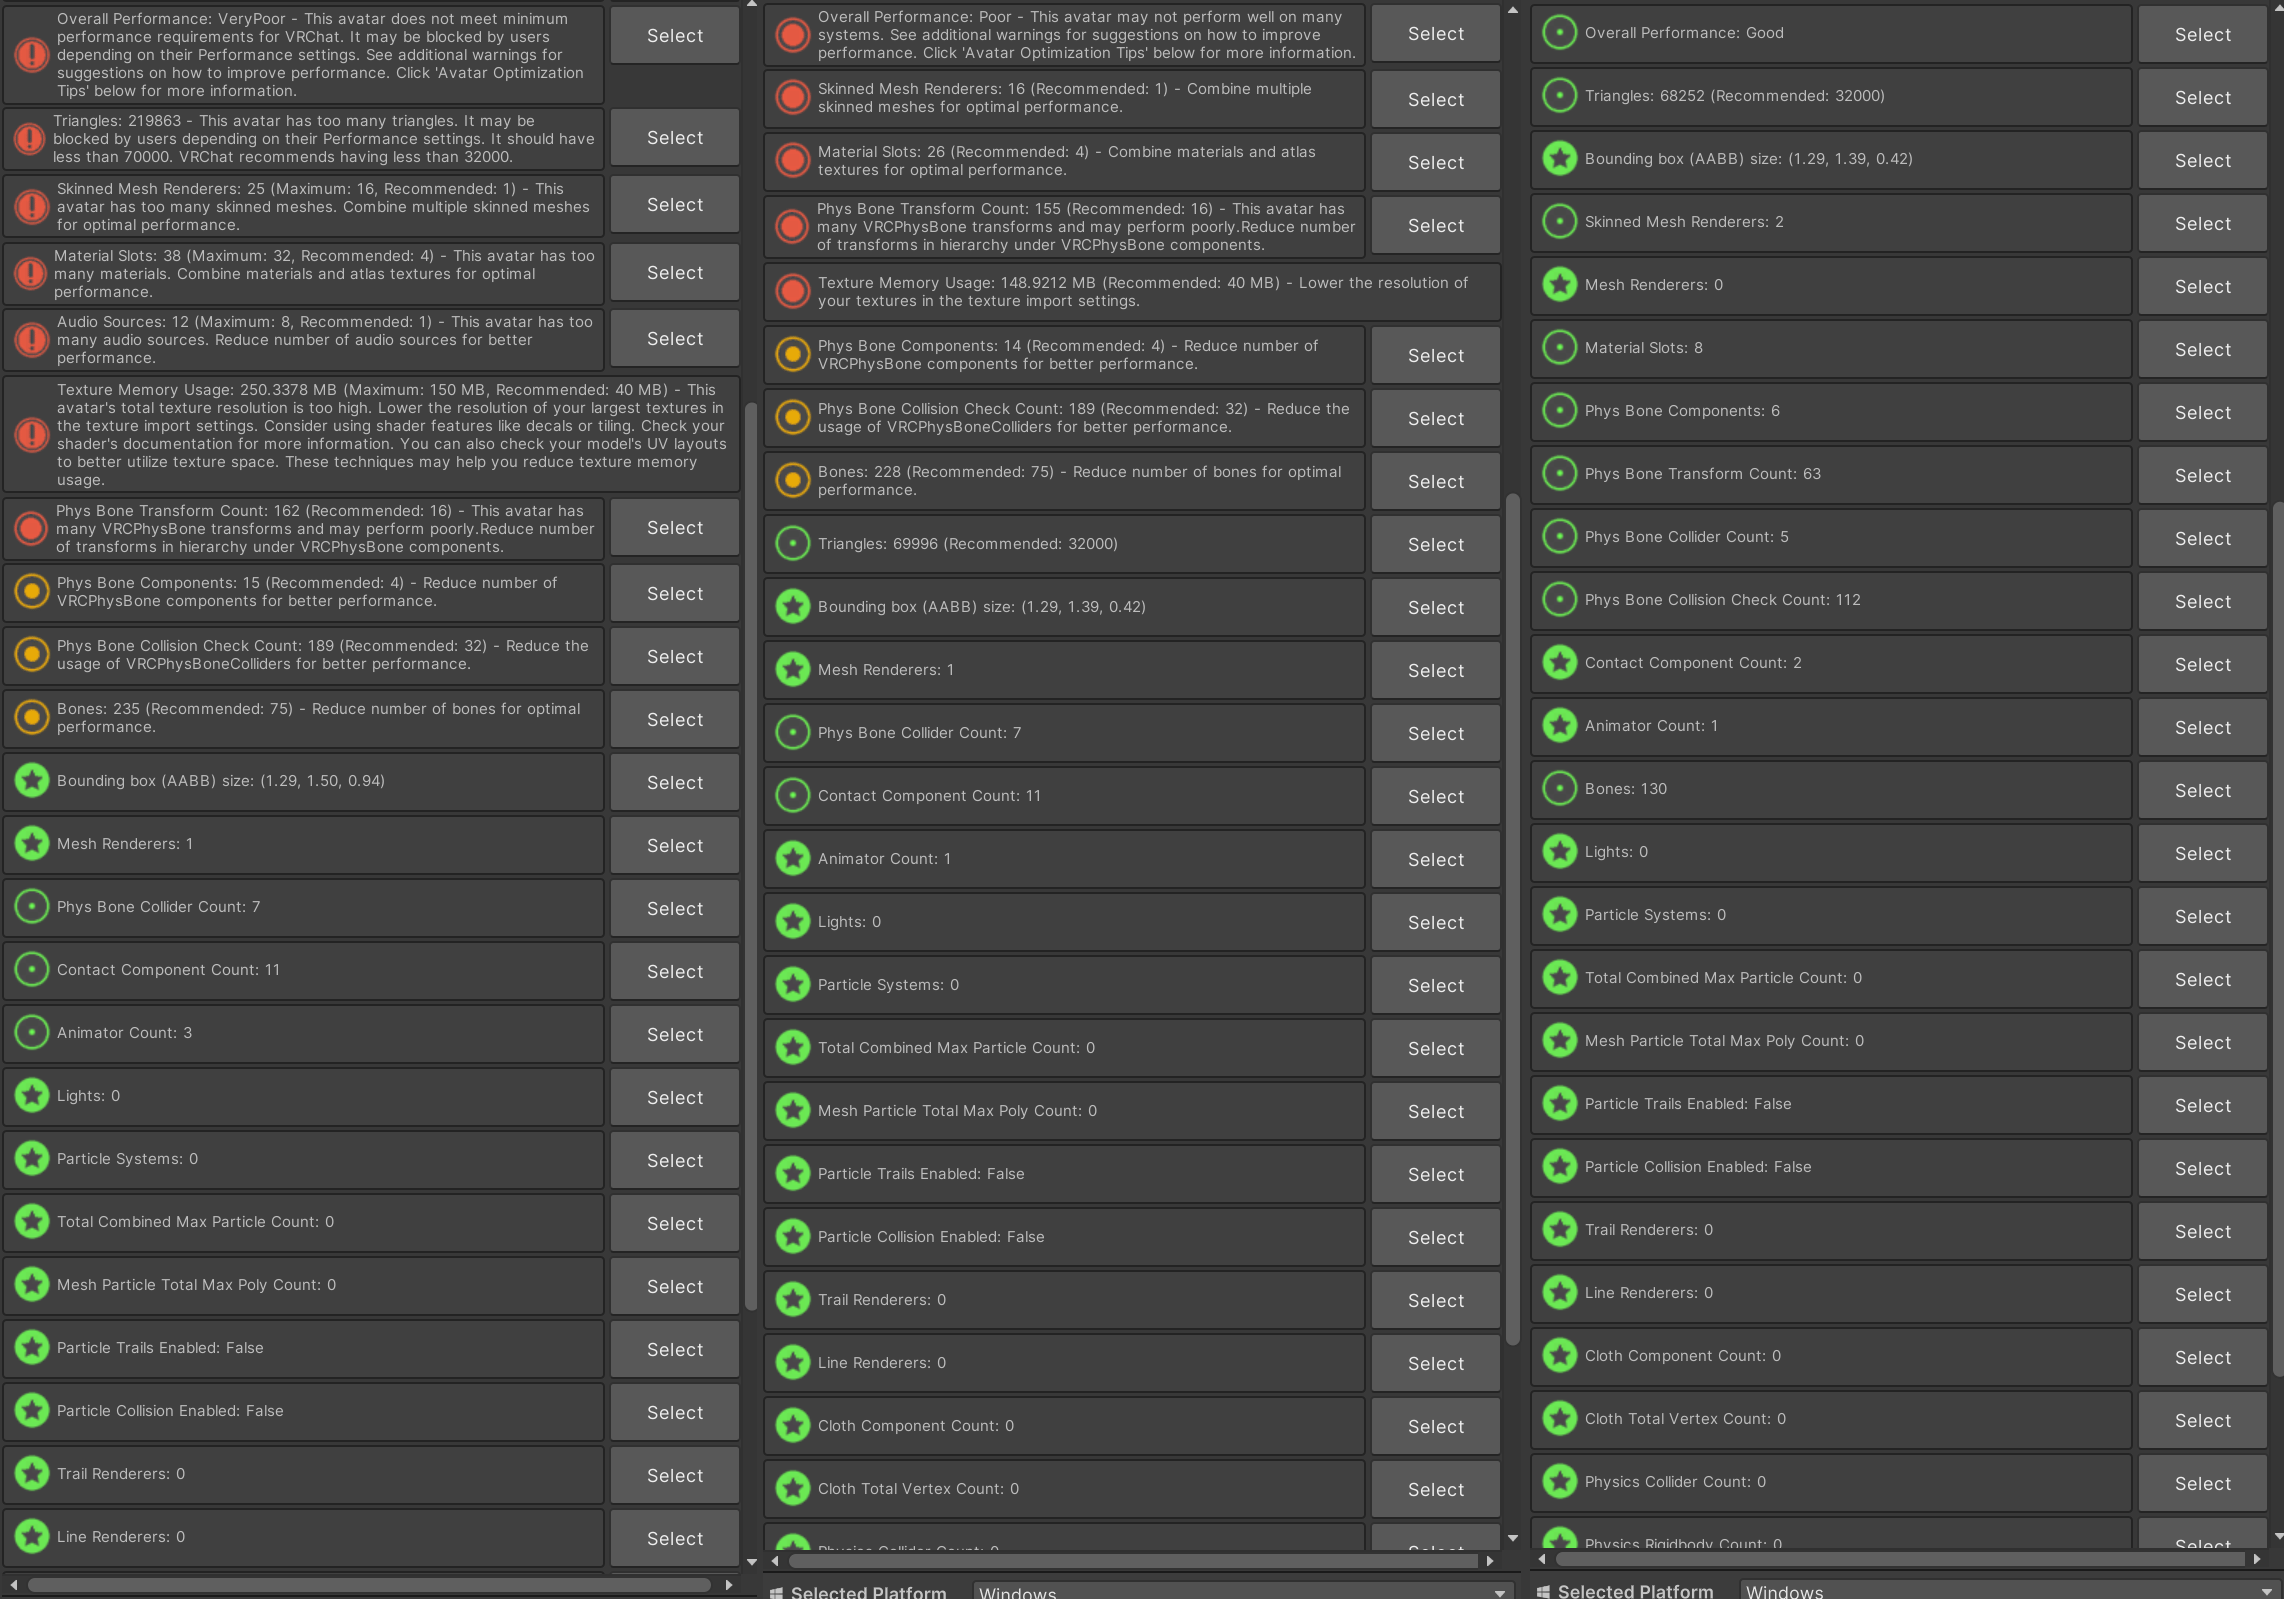Click Select button beside Phys Bone Transform Count: 155

1436,226
